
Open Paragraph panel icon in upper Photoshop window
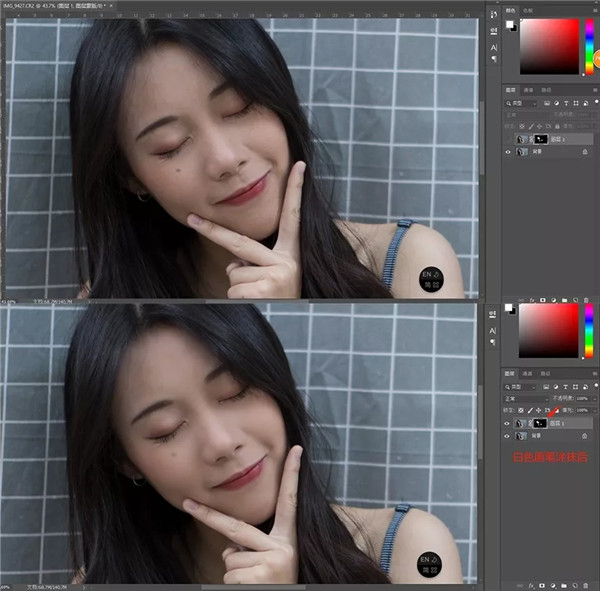click(494, 59)
